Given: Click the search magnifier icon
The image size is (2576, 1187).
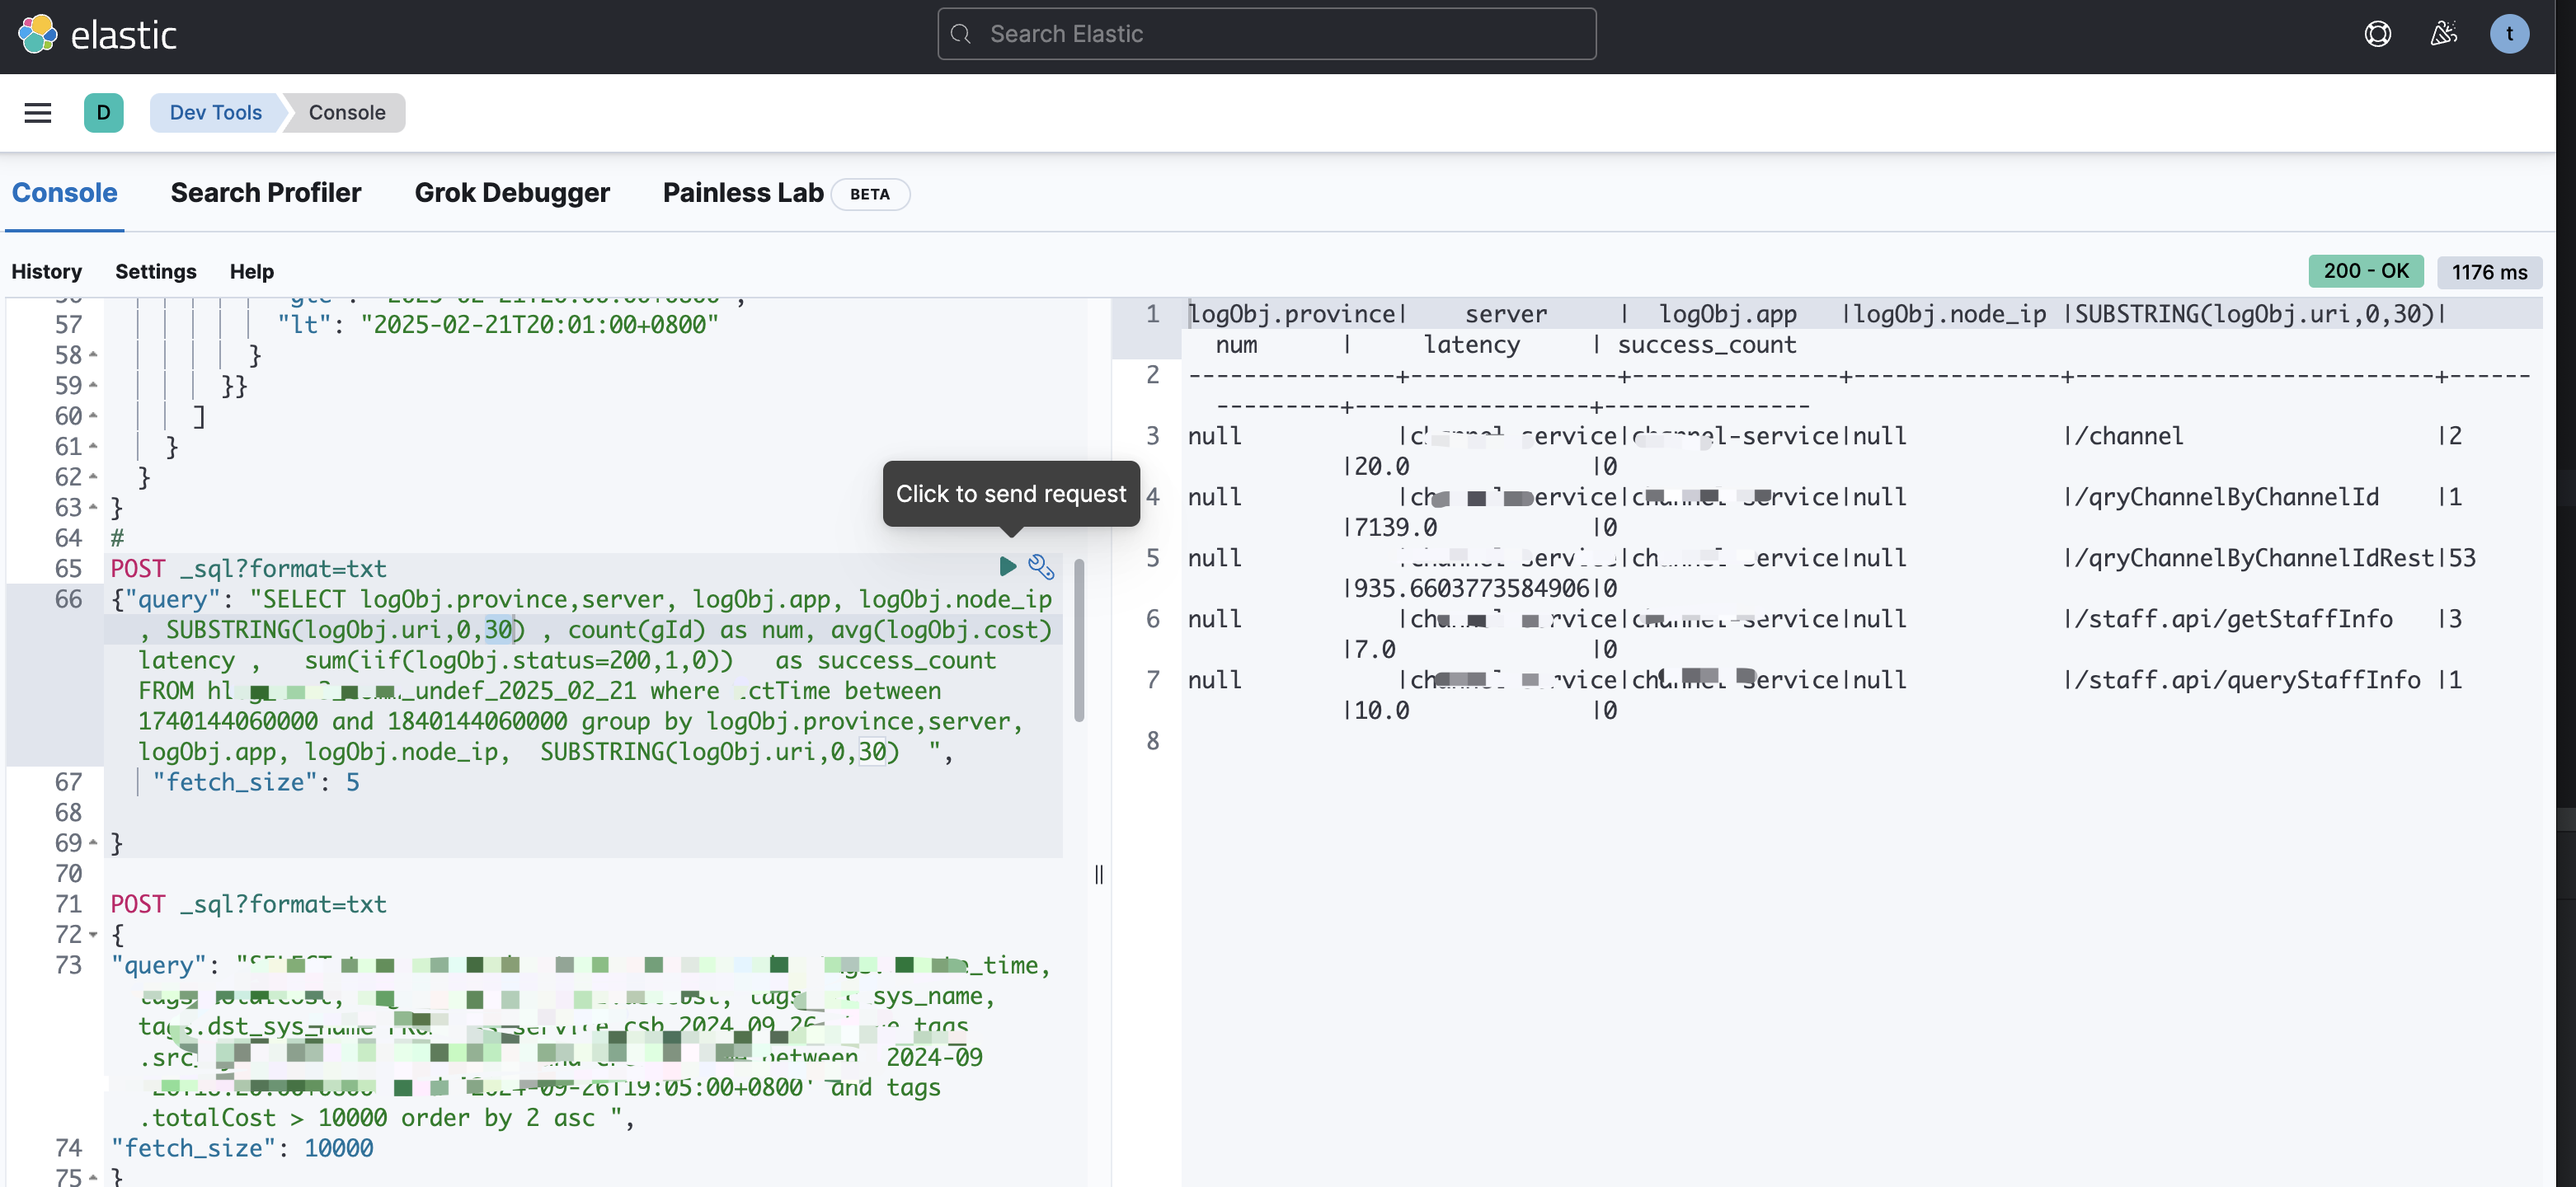Looking at the screenshot, I should (x=960, y=34).
